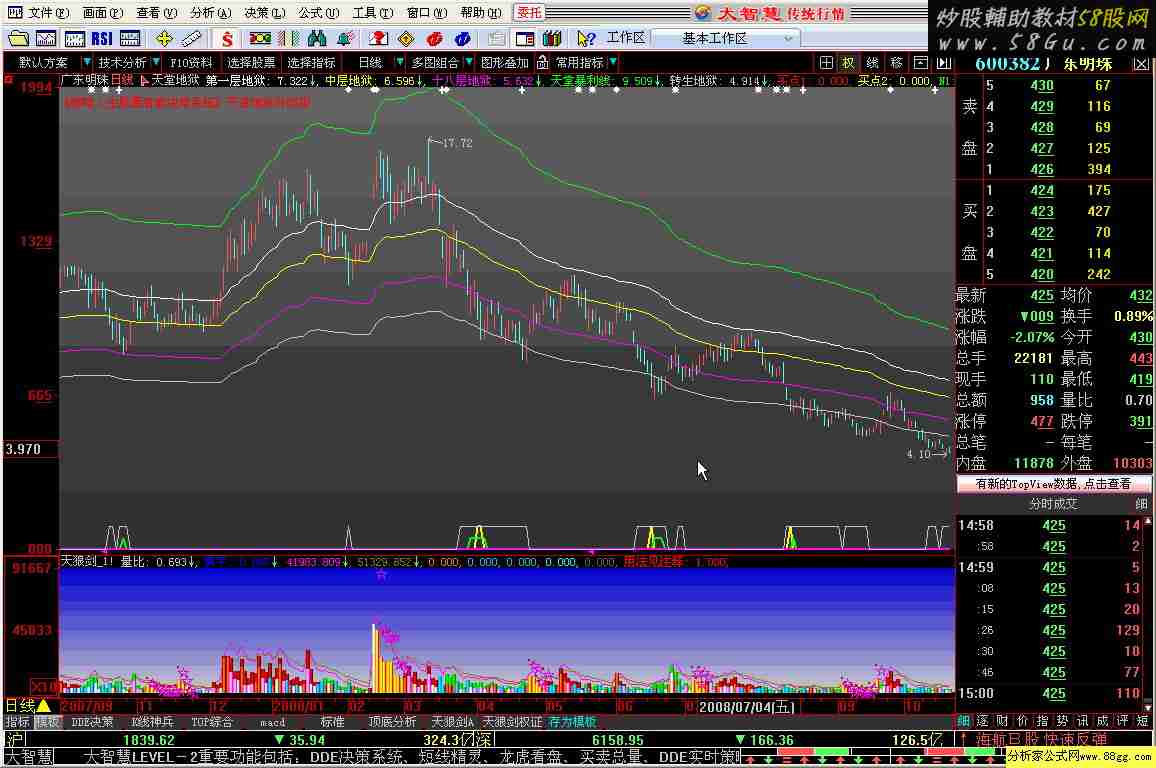Click the new TopView data notification button

[1053, 484]
